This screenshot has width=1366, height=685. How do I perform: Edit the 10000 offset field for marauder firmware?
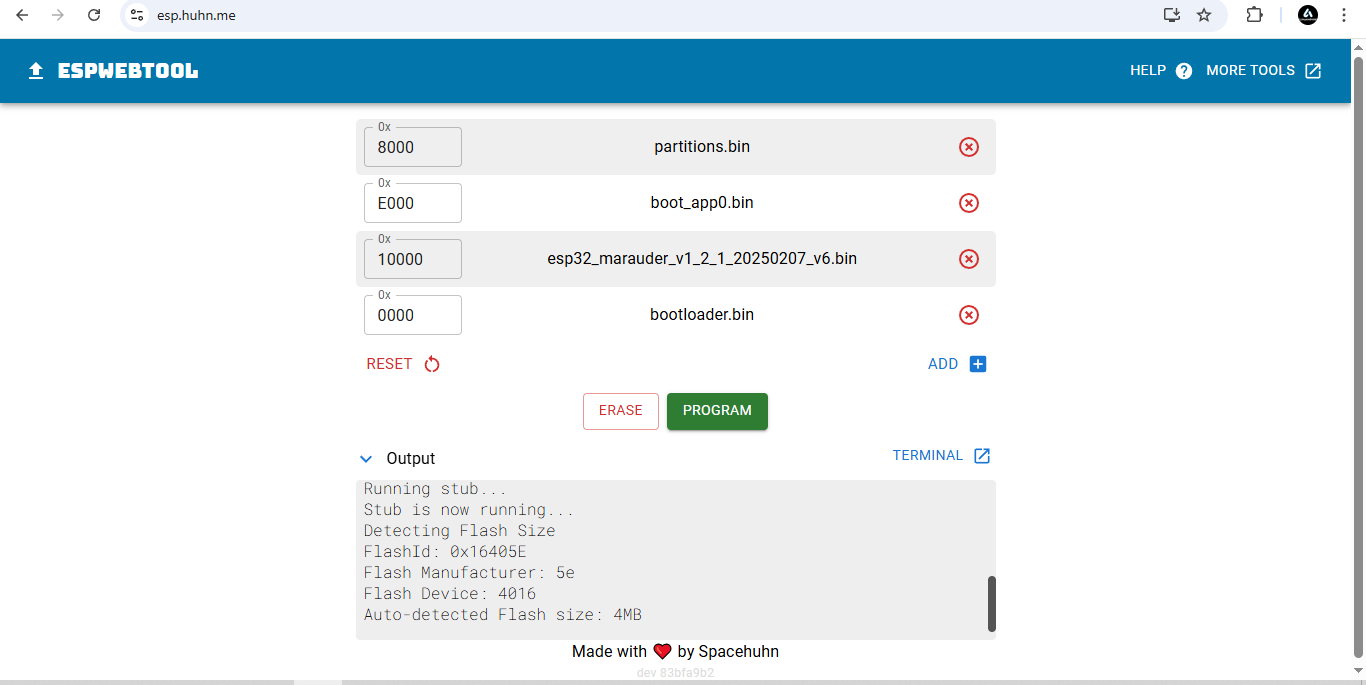pos(413,259)
